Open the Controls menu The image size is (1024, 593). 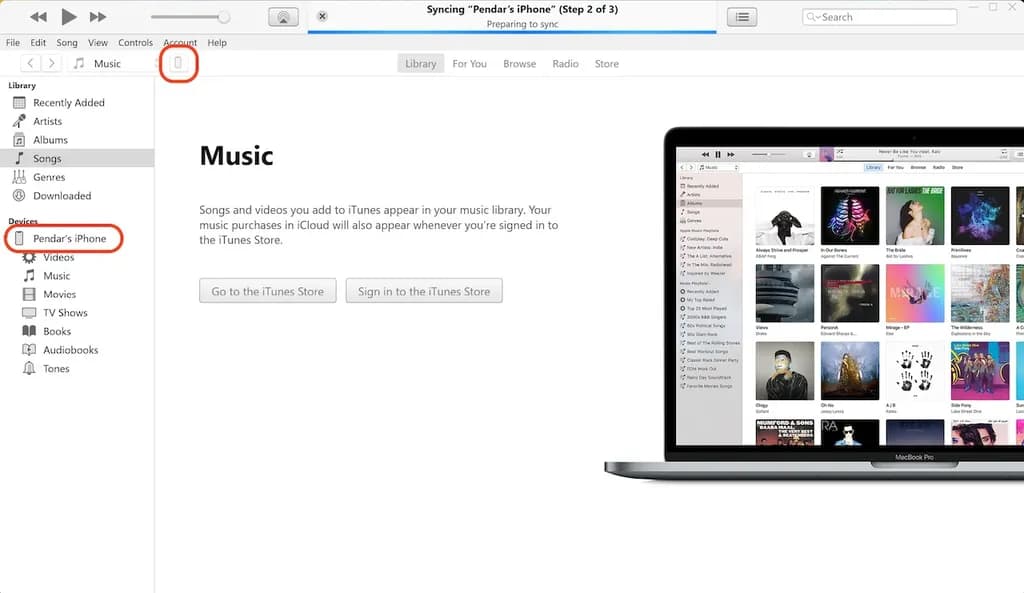pos(135,43)
